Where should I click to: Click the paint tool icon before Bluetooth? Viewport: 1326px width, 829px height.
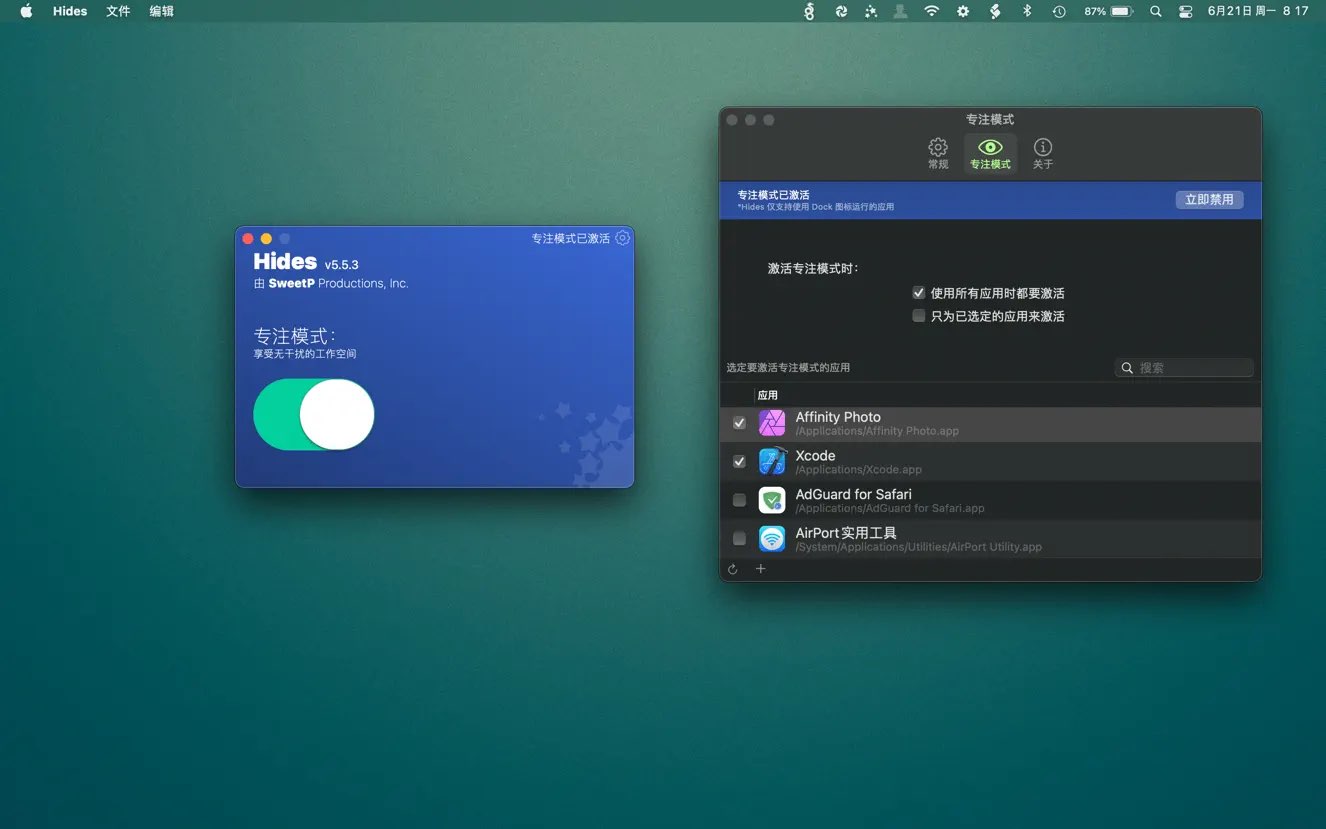click(995, 11)
